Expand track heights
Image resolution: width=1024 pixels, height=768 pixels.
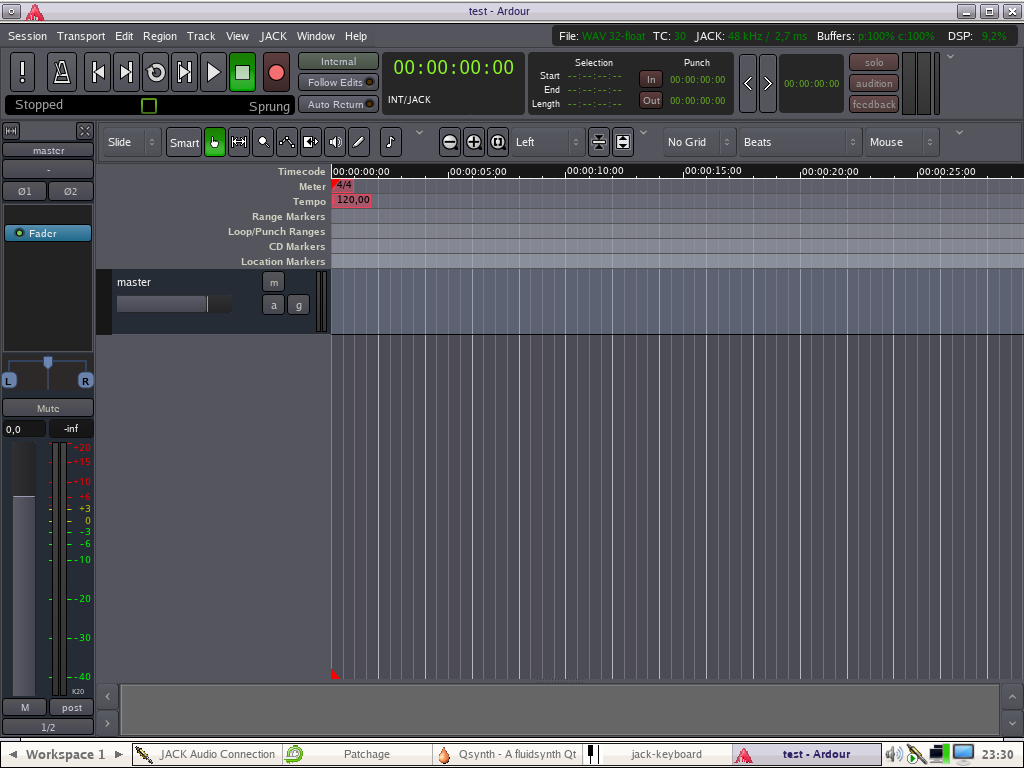tap(623, 142)
